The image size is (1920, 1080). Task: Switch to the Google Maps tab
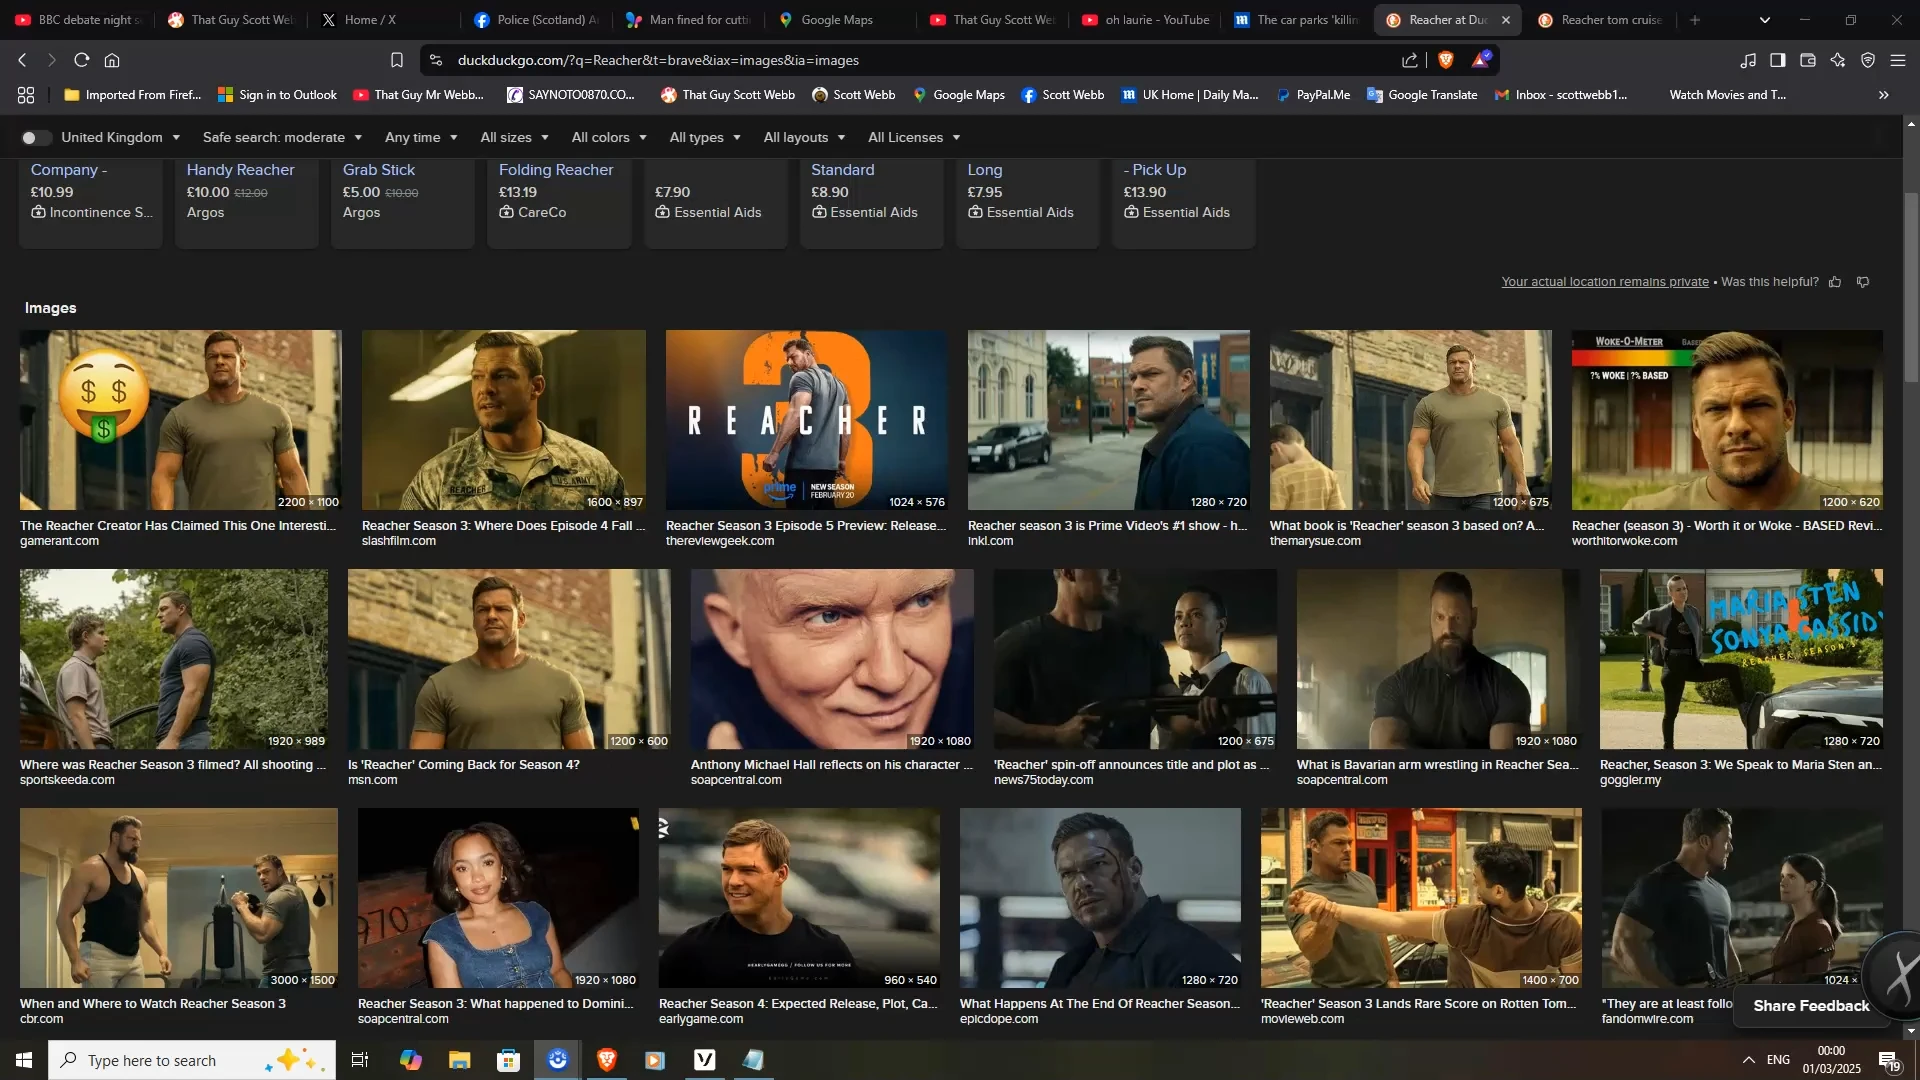(838, 20)
